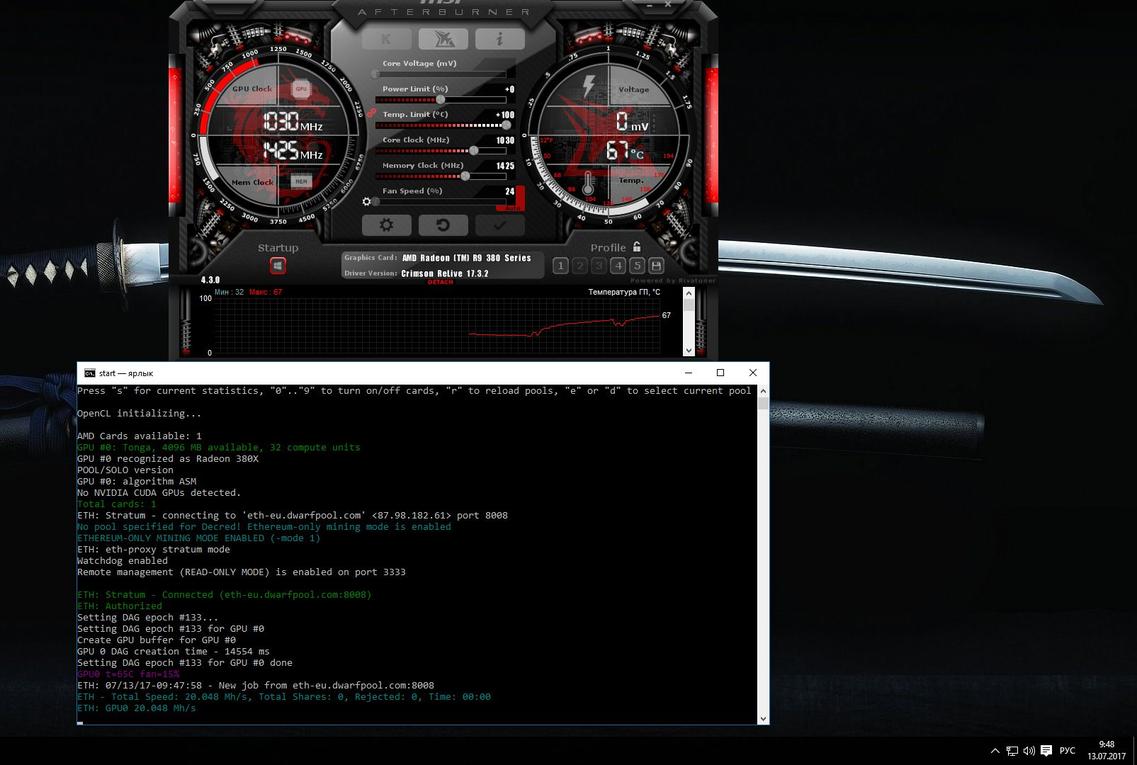The image size is (1137, 765).
Task: Open Afterburner settings gear button
Action: click(386, 226)
